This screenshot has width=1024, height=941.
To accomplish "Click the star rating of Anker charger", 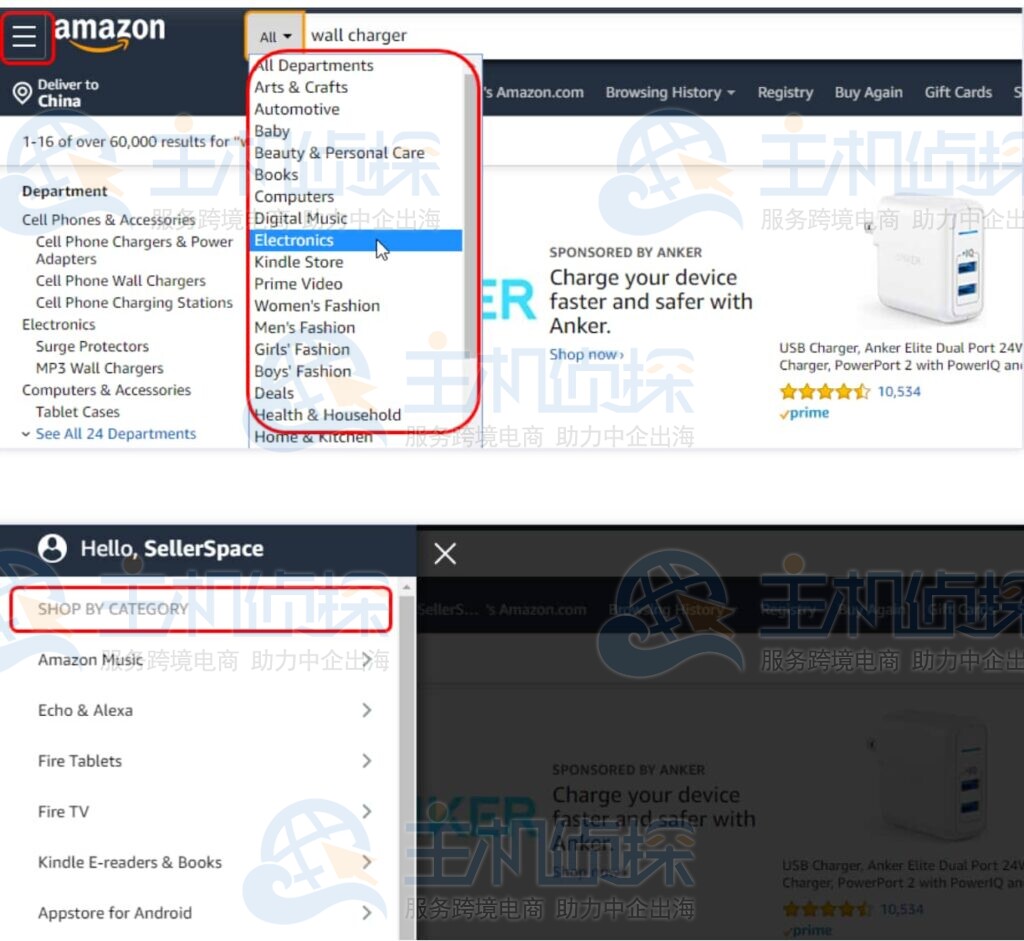I will pos(825,392).
